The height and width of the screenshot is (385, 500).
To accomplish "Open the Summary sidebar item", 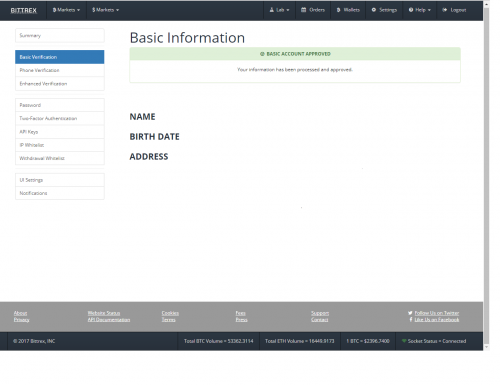I will pyautogui.click(x=60, y=35).
